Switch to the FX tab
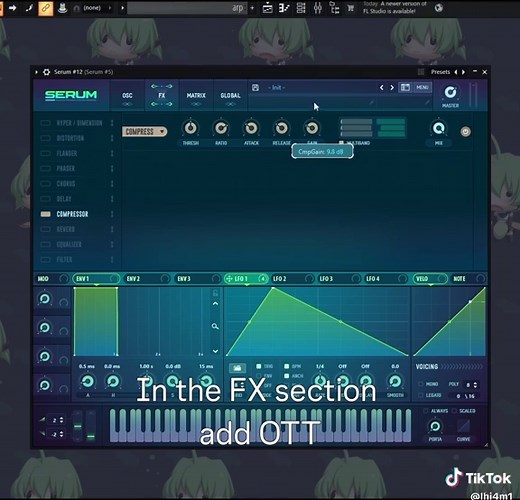Screen dimensions: 520x500 coord(162,95)
